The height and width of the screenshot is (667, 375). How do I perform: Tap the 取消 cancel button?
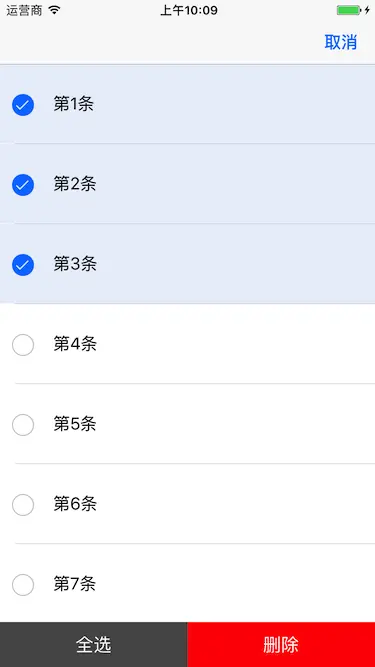pos(341,42)
